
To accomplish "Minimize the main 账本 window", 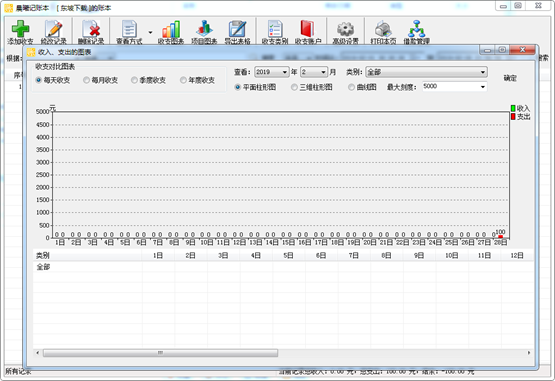I will [x=503, y=6].
